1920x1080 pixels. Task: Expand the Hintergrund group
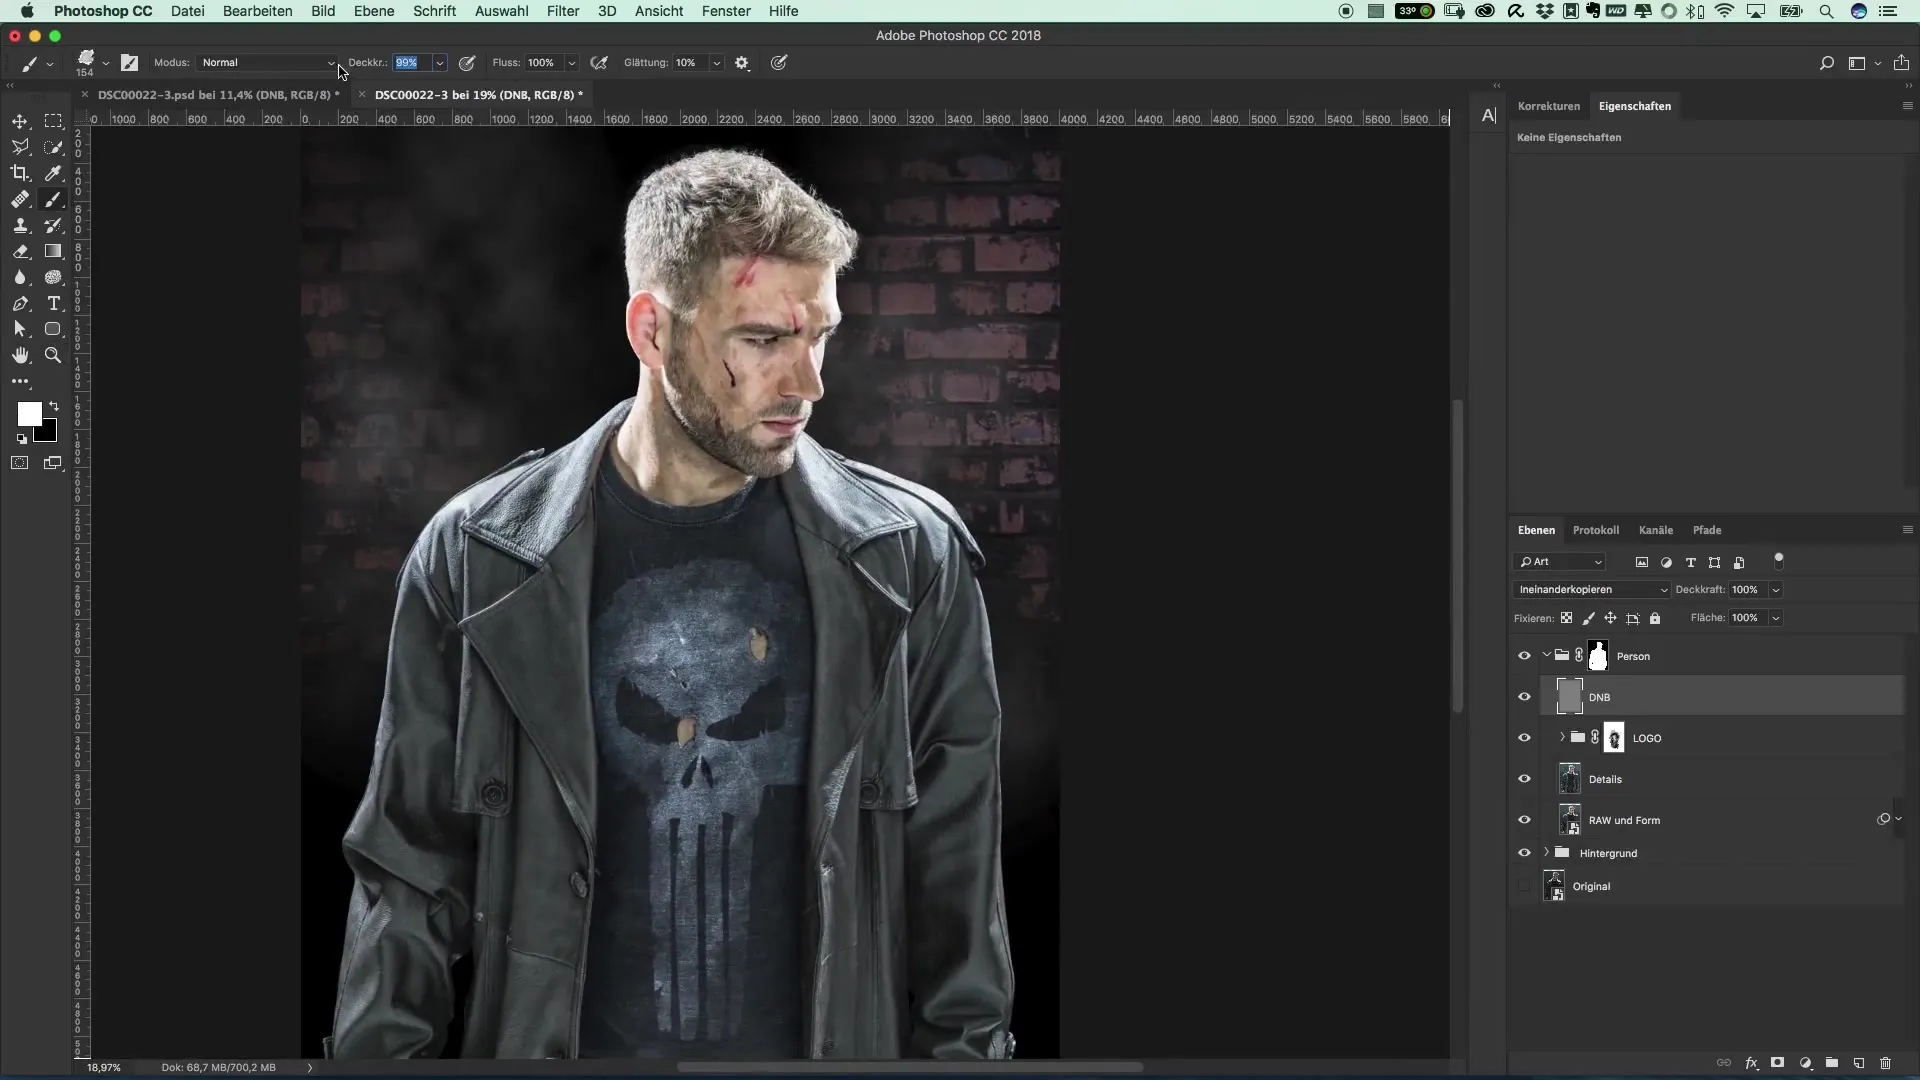1547,853
